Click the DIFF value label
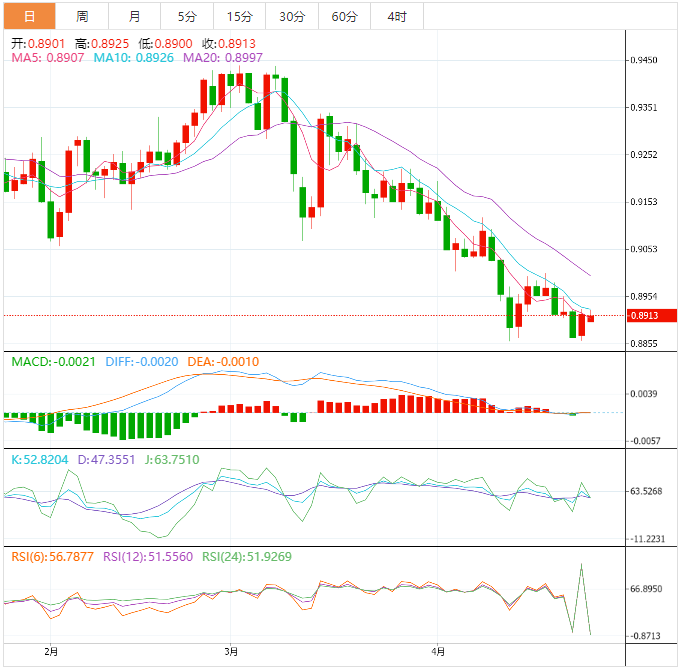Screen dimensions: 682x669 [142, 361]
